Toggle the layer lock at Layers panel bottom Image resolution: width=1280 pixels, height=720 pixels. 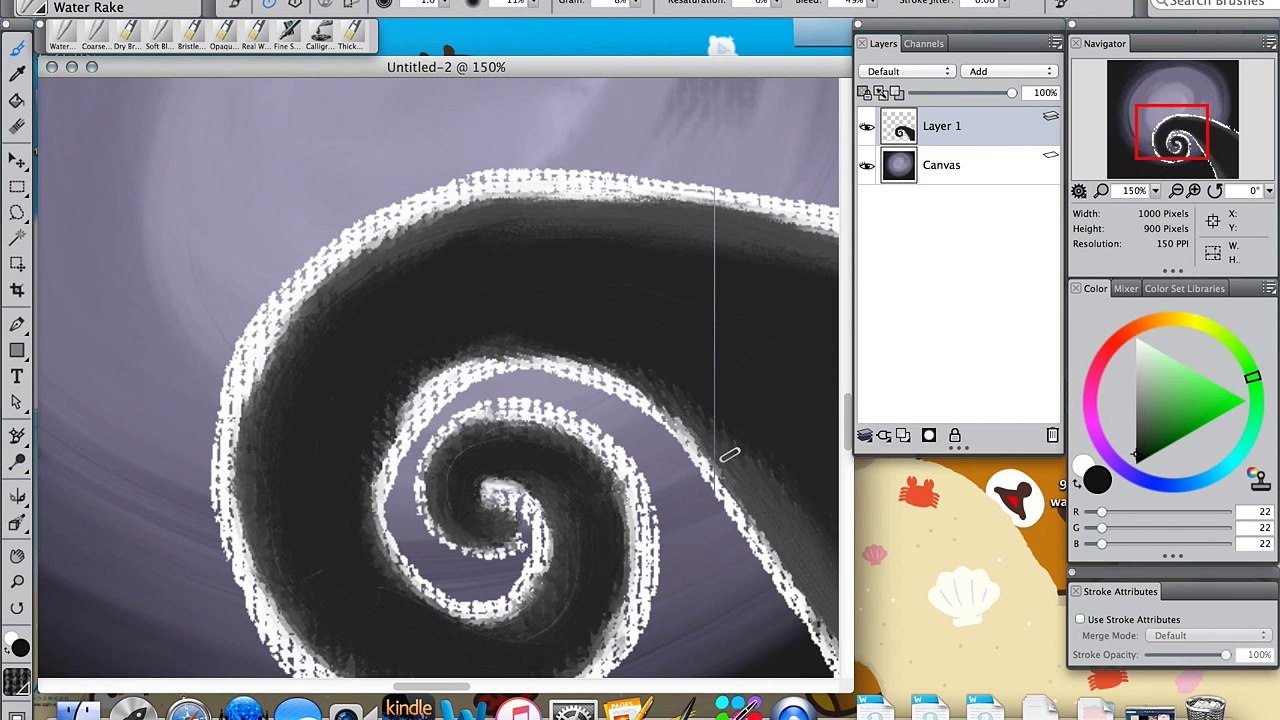pyautogui.click(x=955, y=436)
